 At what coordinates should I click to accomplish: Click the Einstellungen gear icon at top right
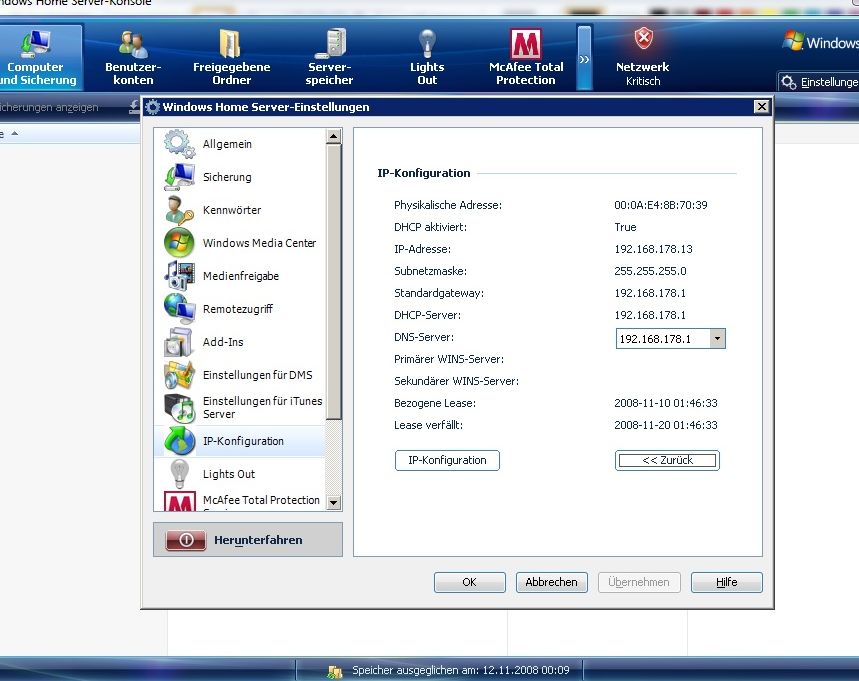788,83
